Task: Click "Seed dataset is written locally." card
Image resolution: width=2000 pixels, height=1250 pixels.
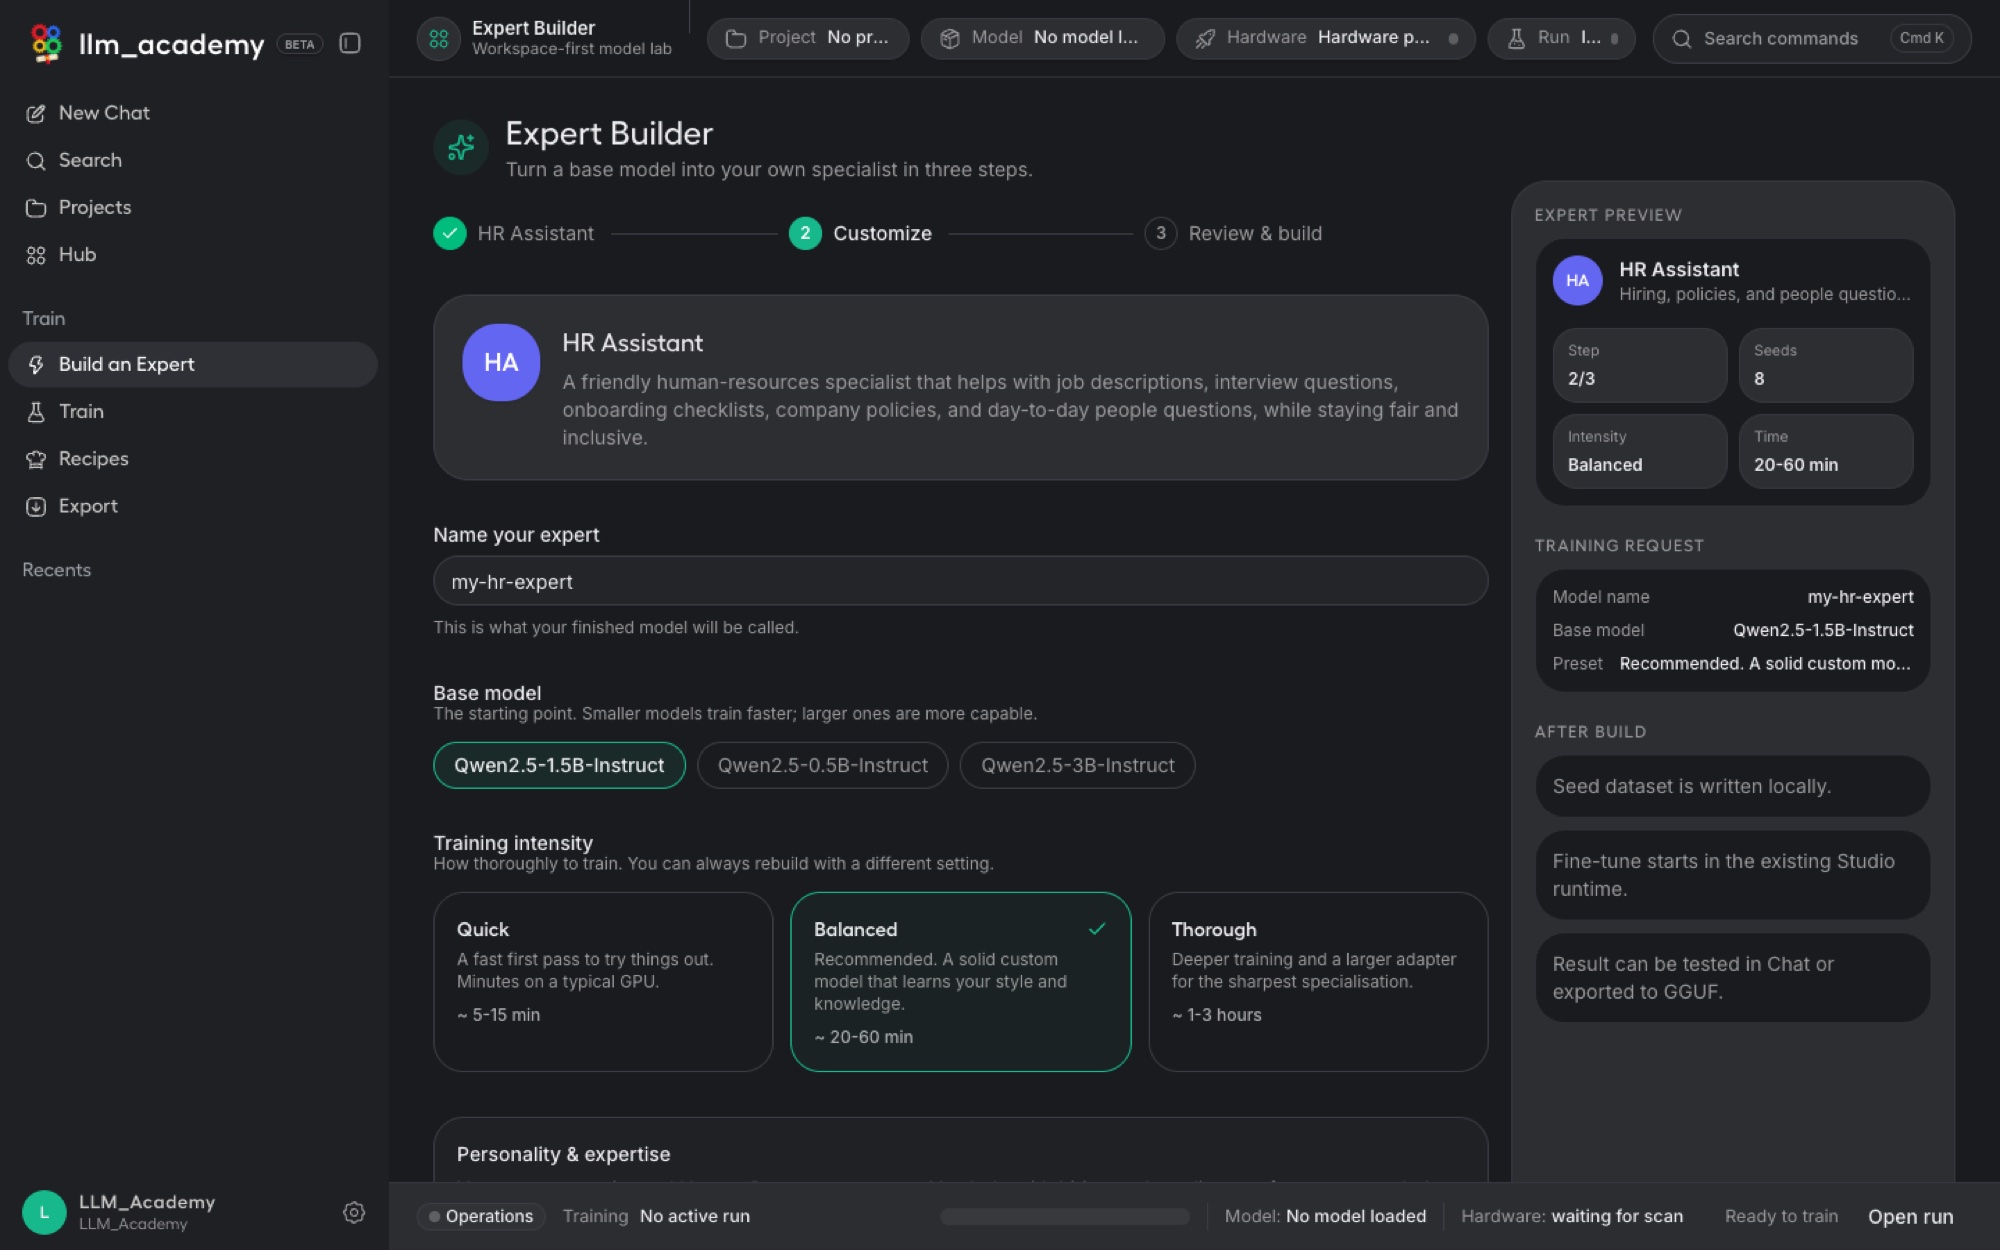Action: coord(1732,786)
